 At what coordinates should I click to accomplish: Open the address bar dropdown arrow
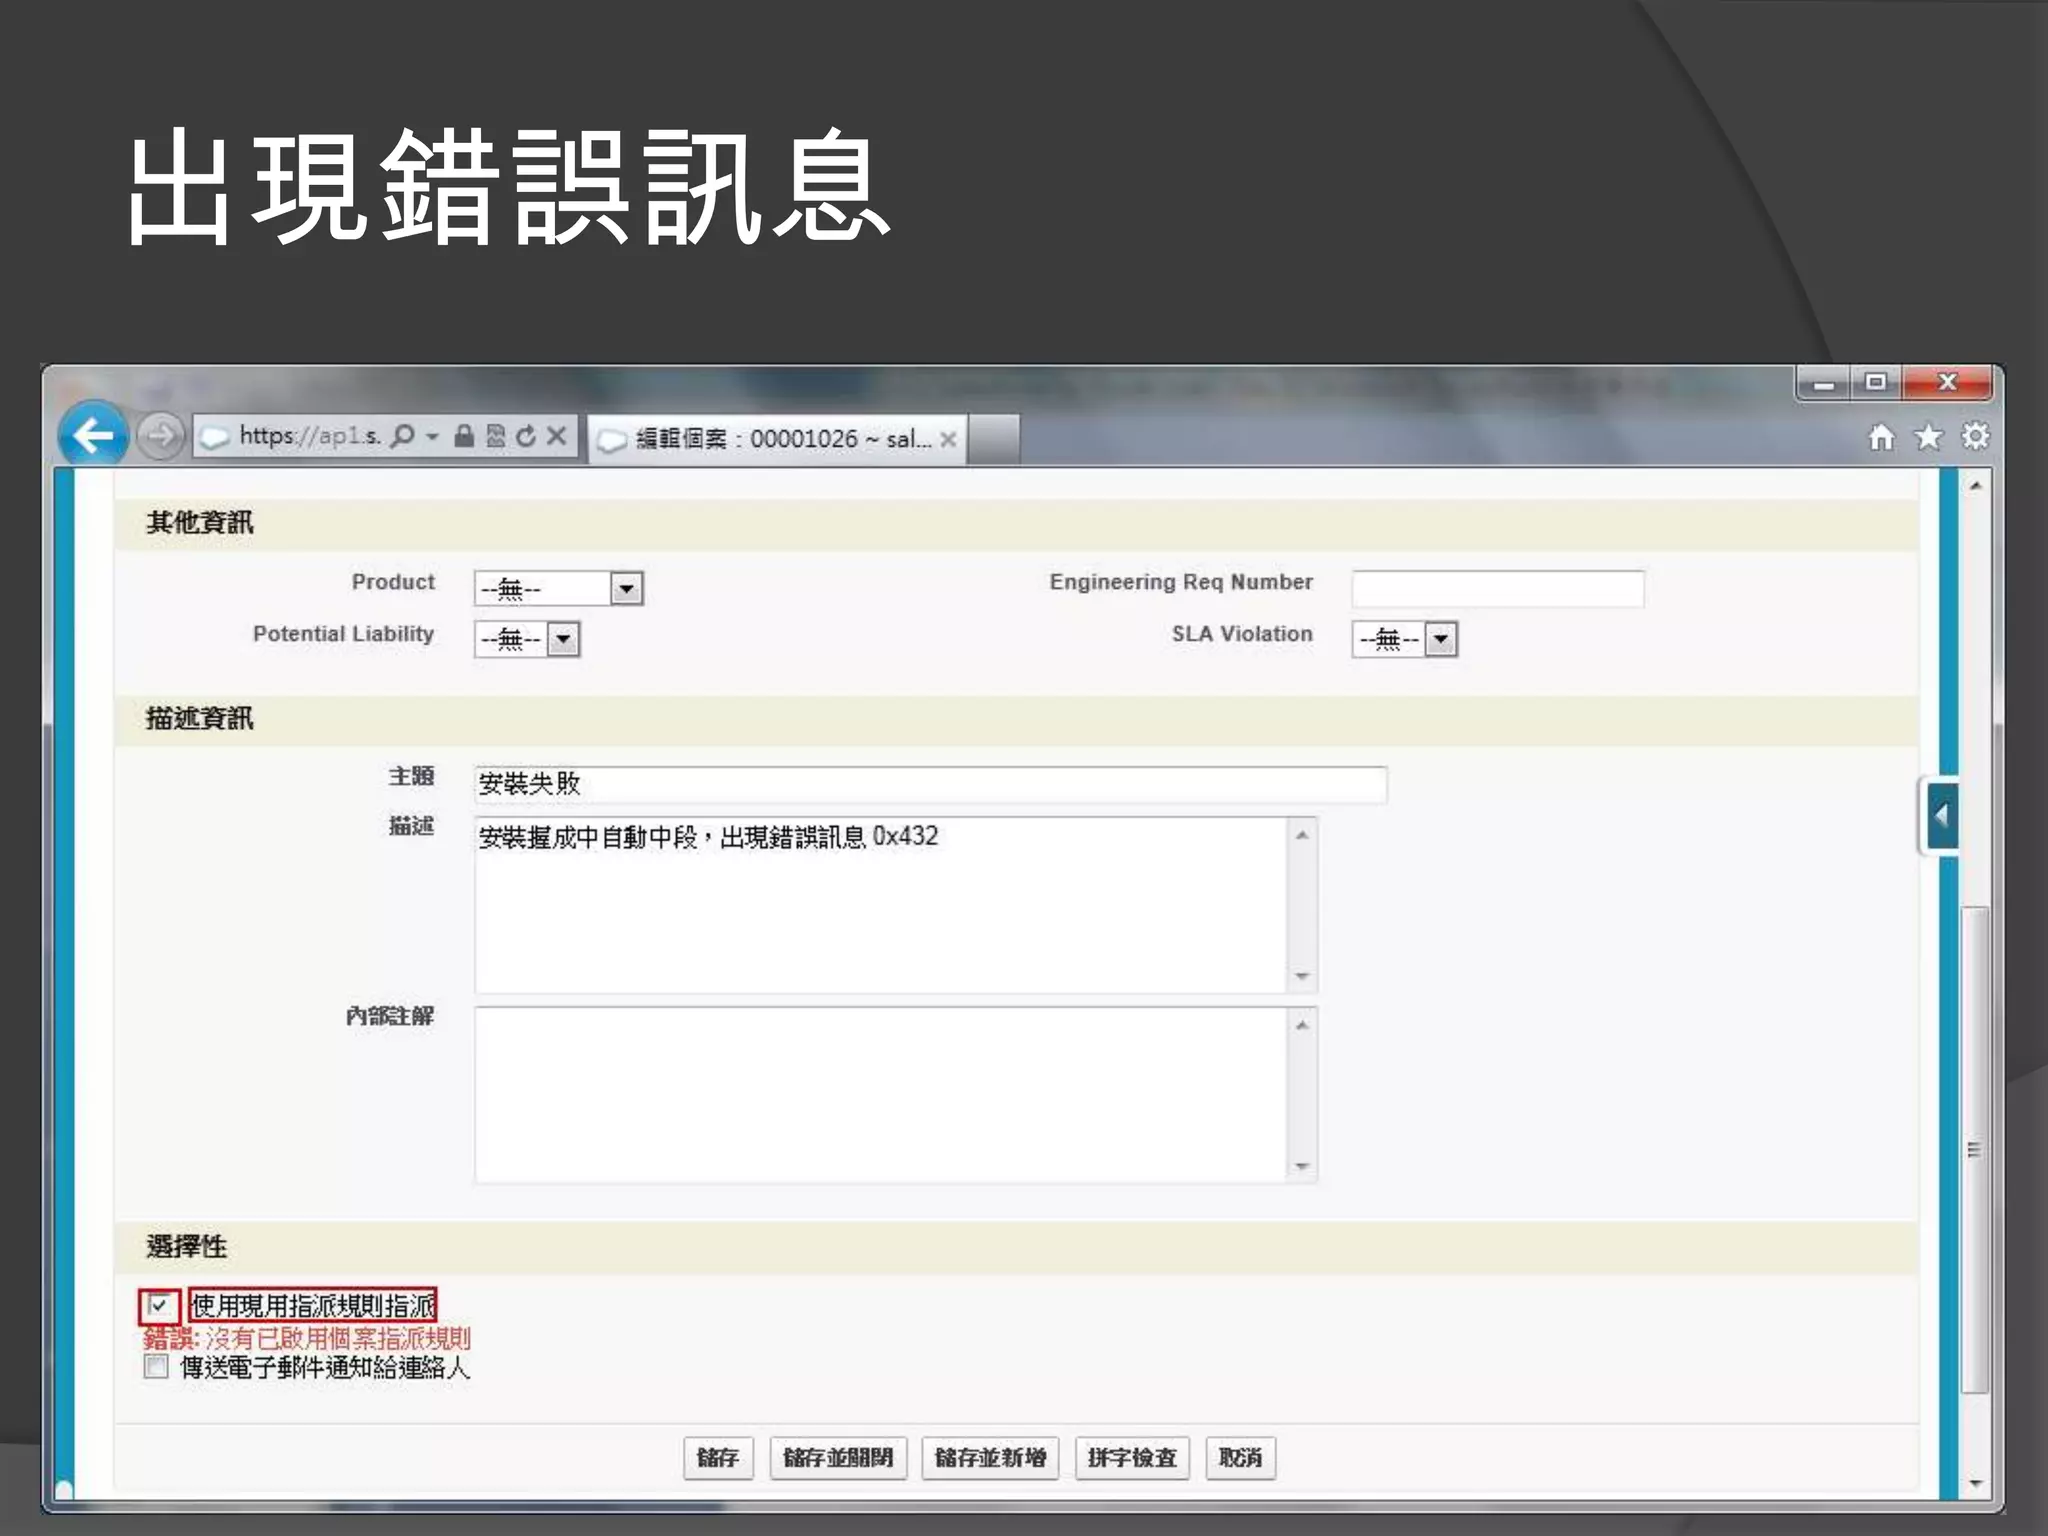tap(432, 437)
